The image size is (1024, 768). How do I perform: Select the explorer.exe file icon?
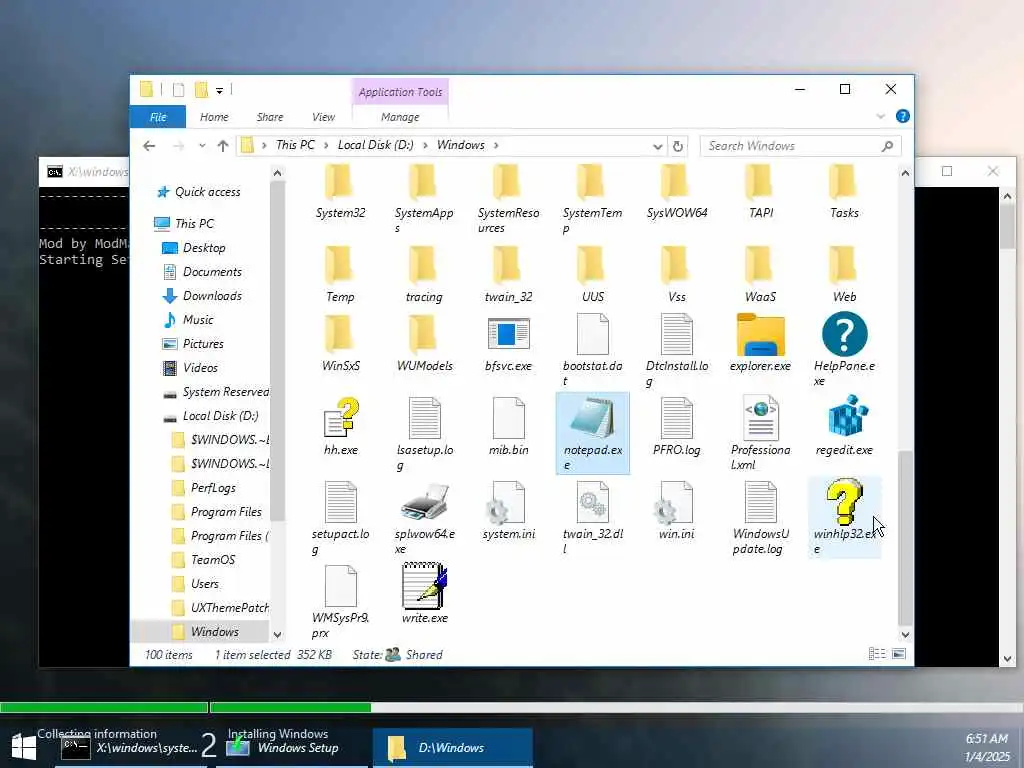760,334
